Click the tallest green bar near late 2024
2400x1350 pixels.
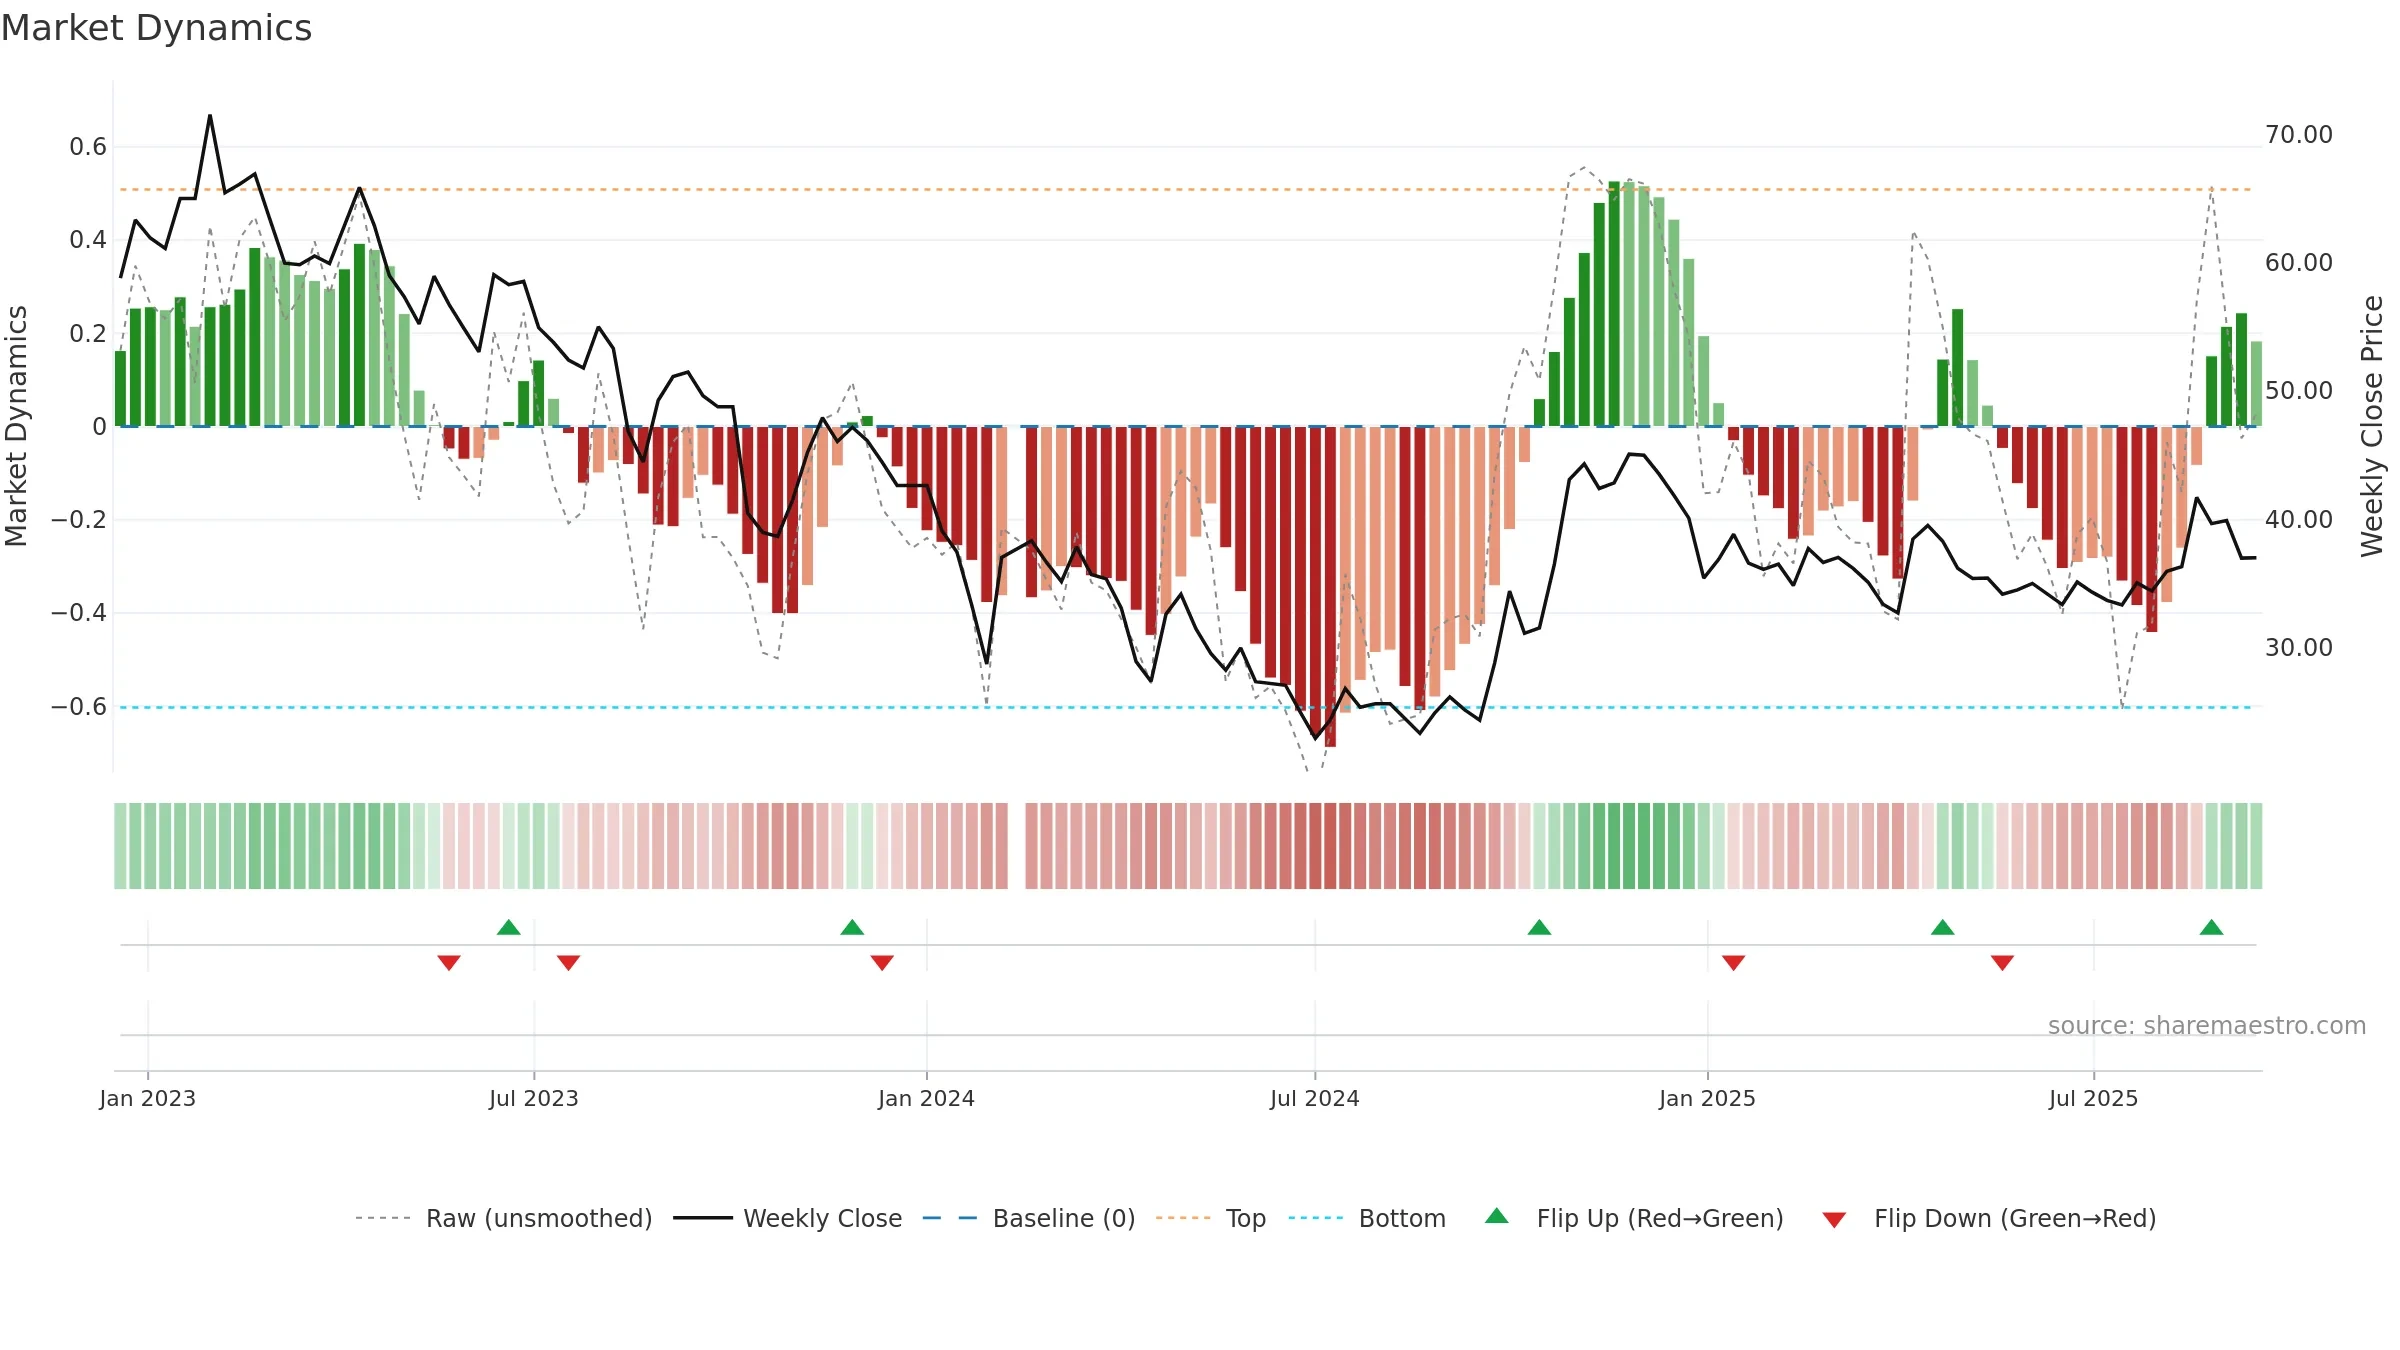coord(1614,304)
